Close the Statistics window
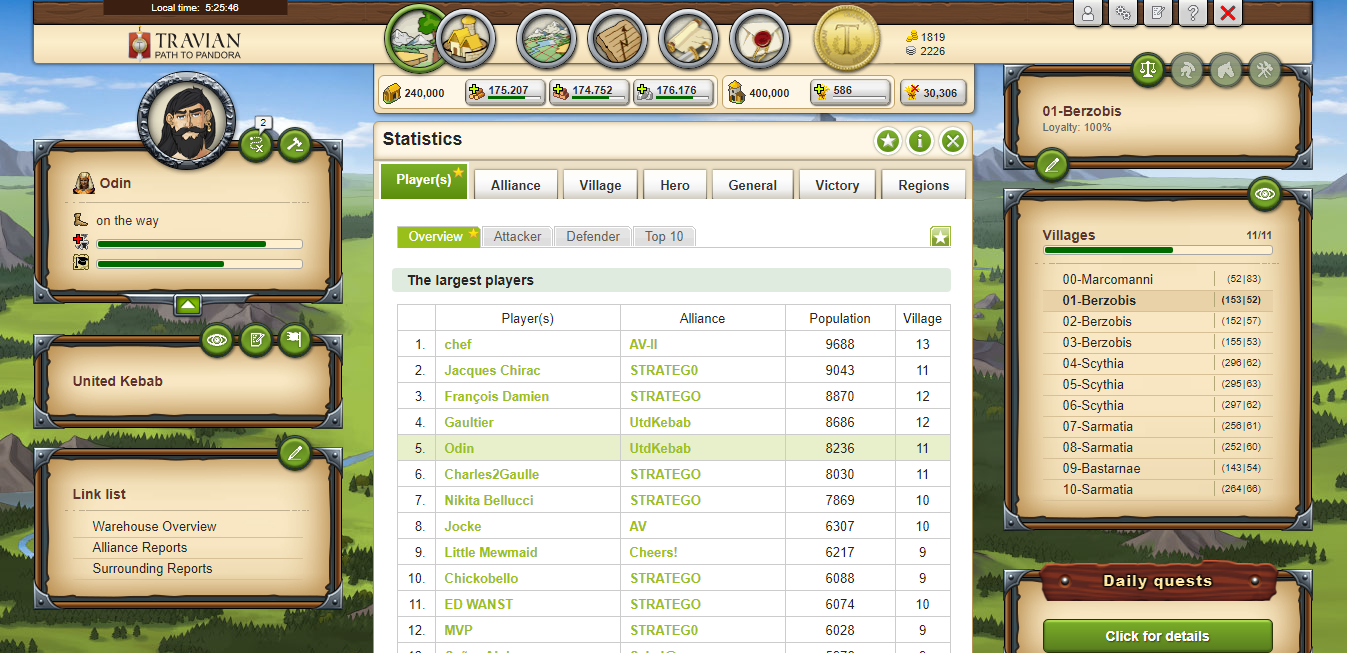The height and width of the screenshot is (653, 1347). click(x=953, y=141)
